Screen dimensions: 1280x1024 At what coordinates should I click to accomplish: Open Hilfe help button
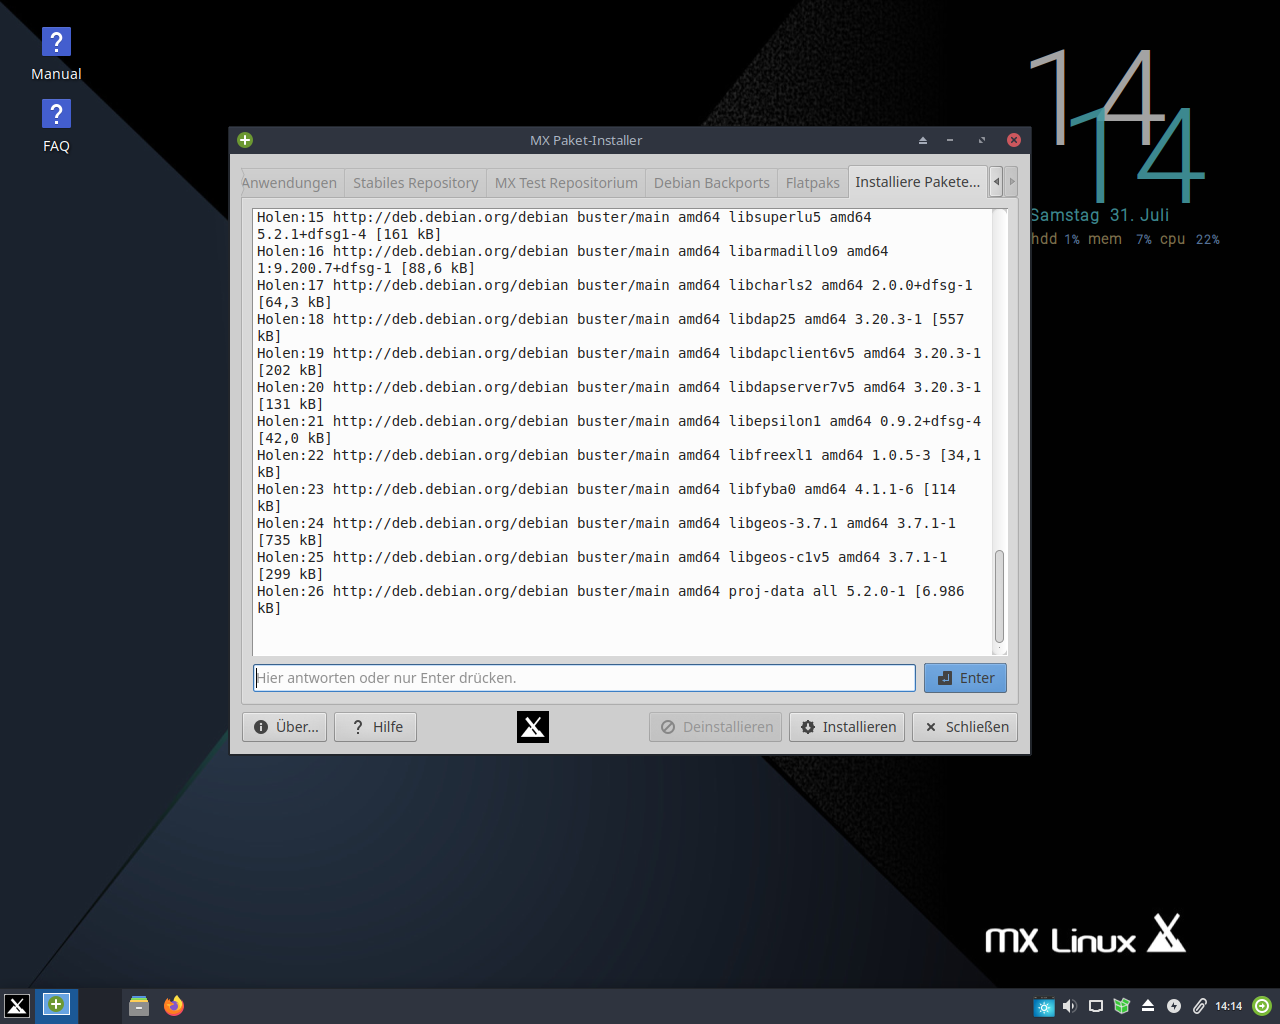coord(377,727)
